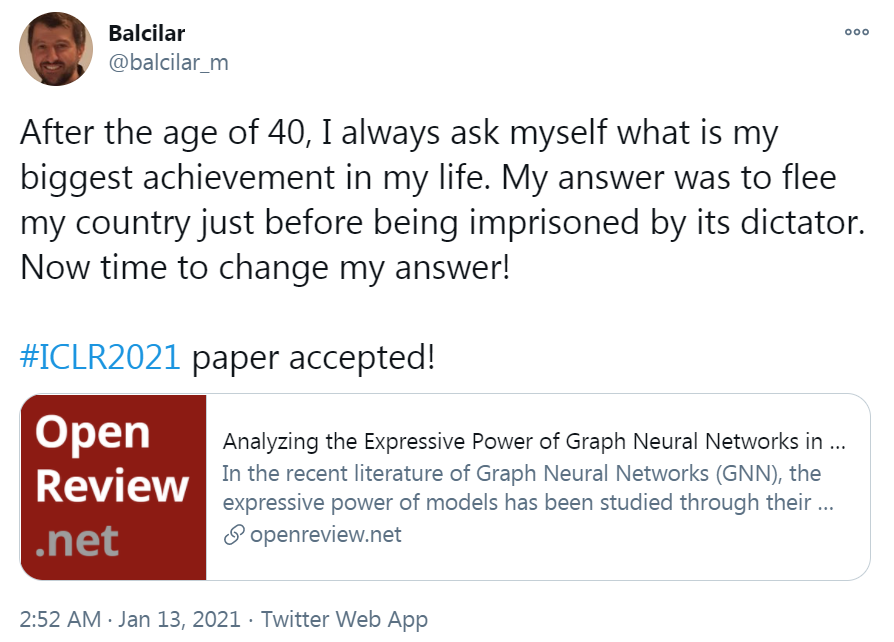Click the chain link icon beside openreview.net

tap(234, 535)
